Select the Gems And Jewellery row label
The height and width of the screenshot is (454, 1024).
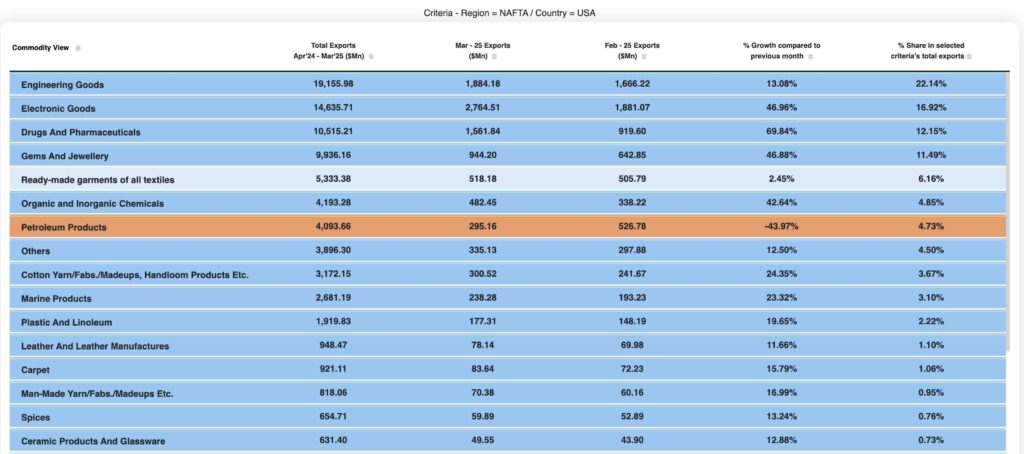[65, 156]
